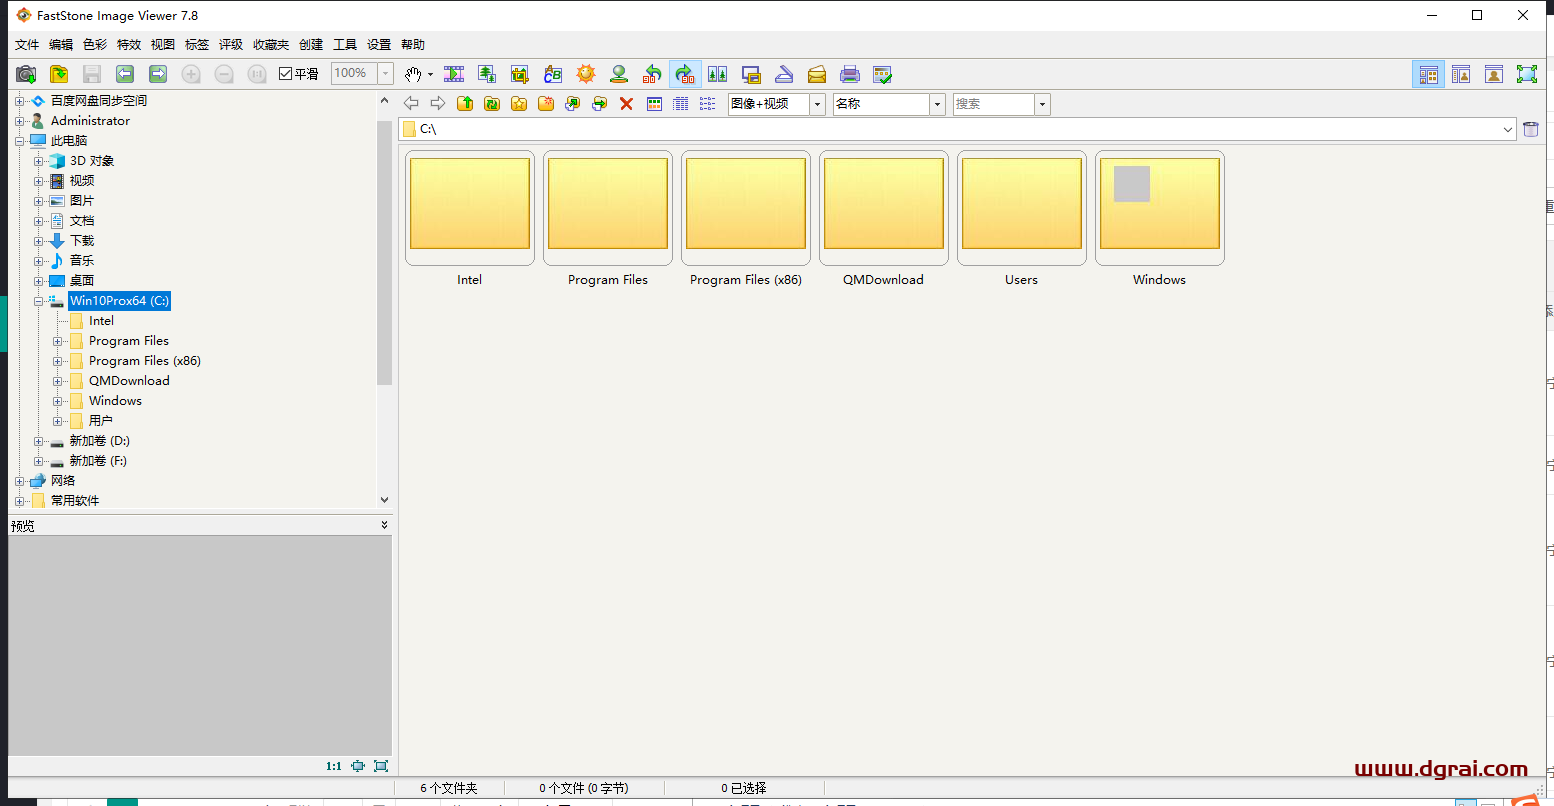Create new folder icon
Image resolution: width=1554 pixels, height=806 pixels.
point(546,104)
